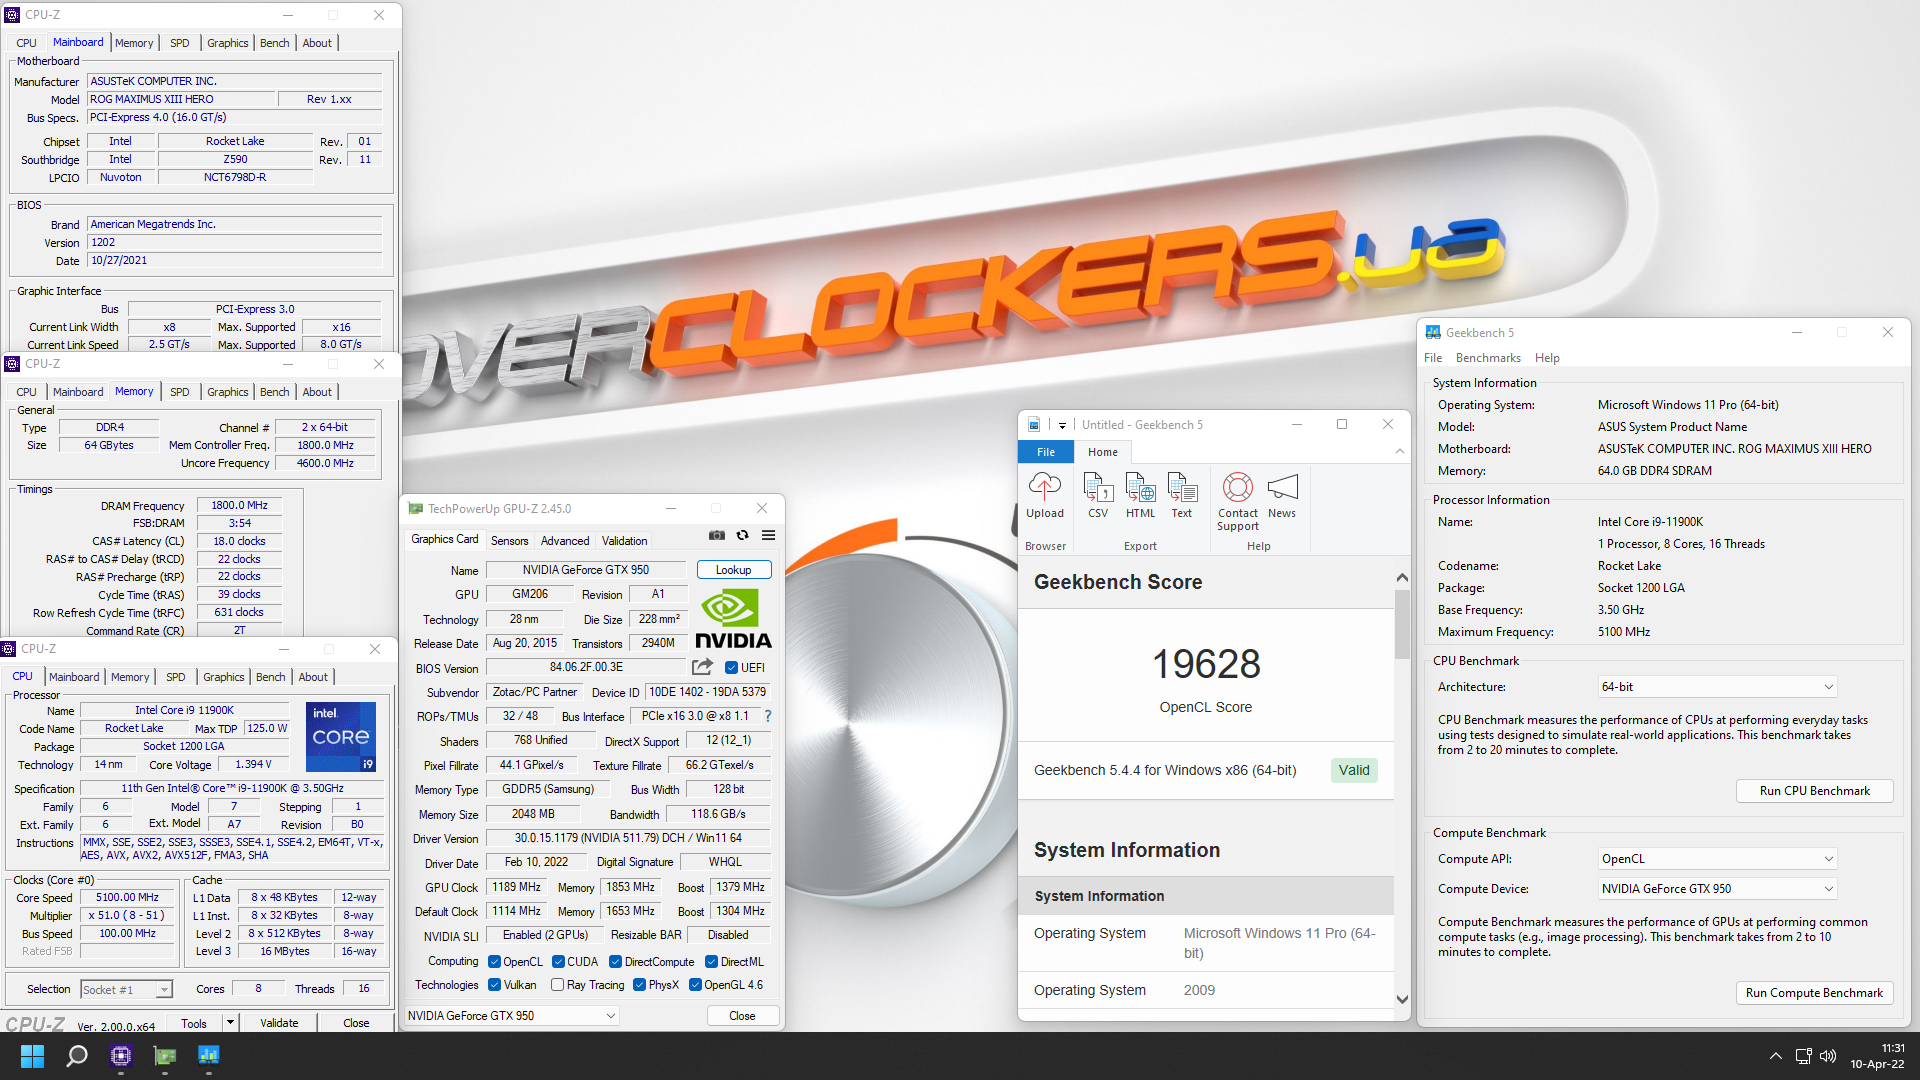1920x1080 pixels.
Task: Collapse the Geekbench ribbon
Action: point(1399,452)
